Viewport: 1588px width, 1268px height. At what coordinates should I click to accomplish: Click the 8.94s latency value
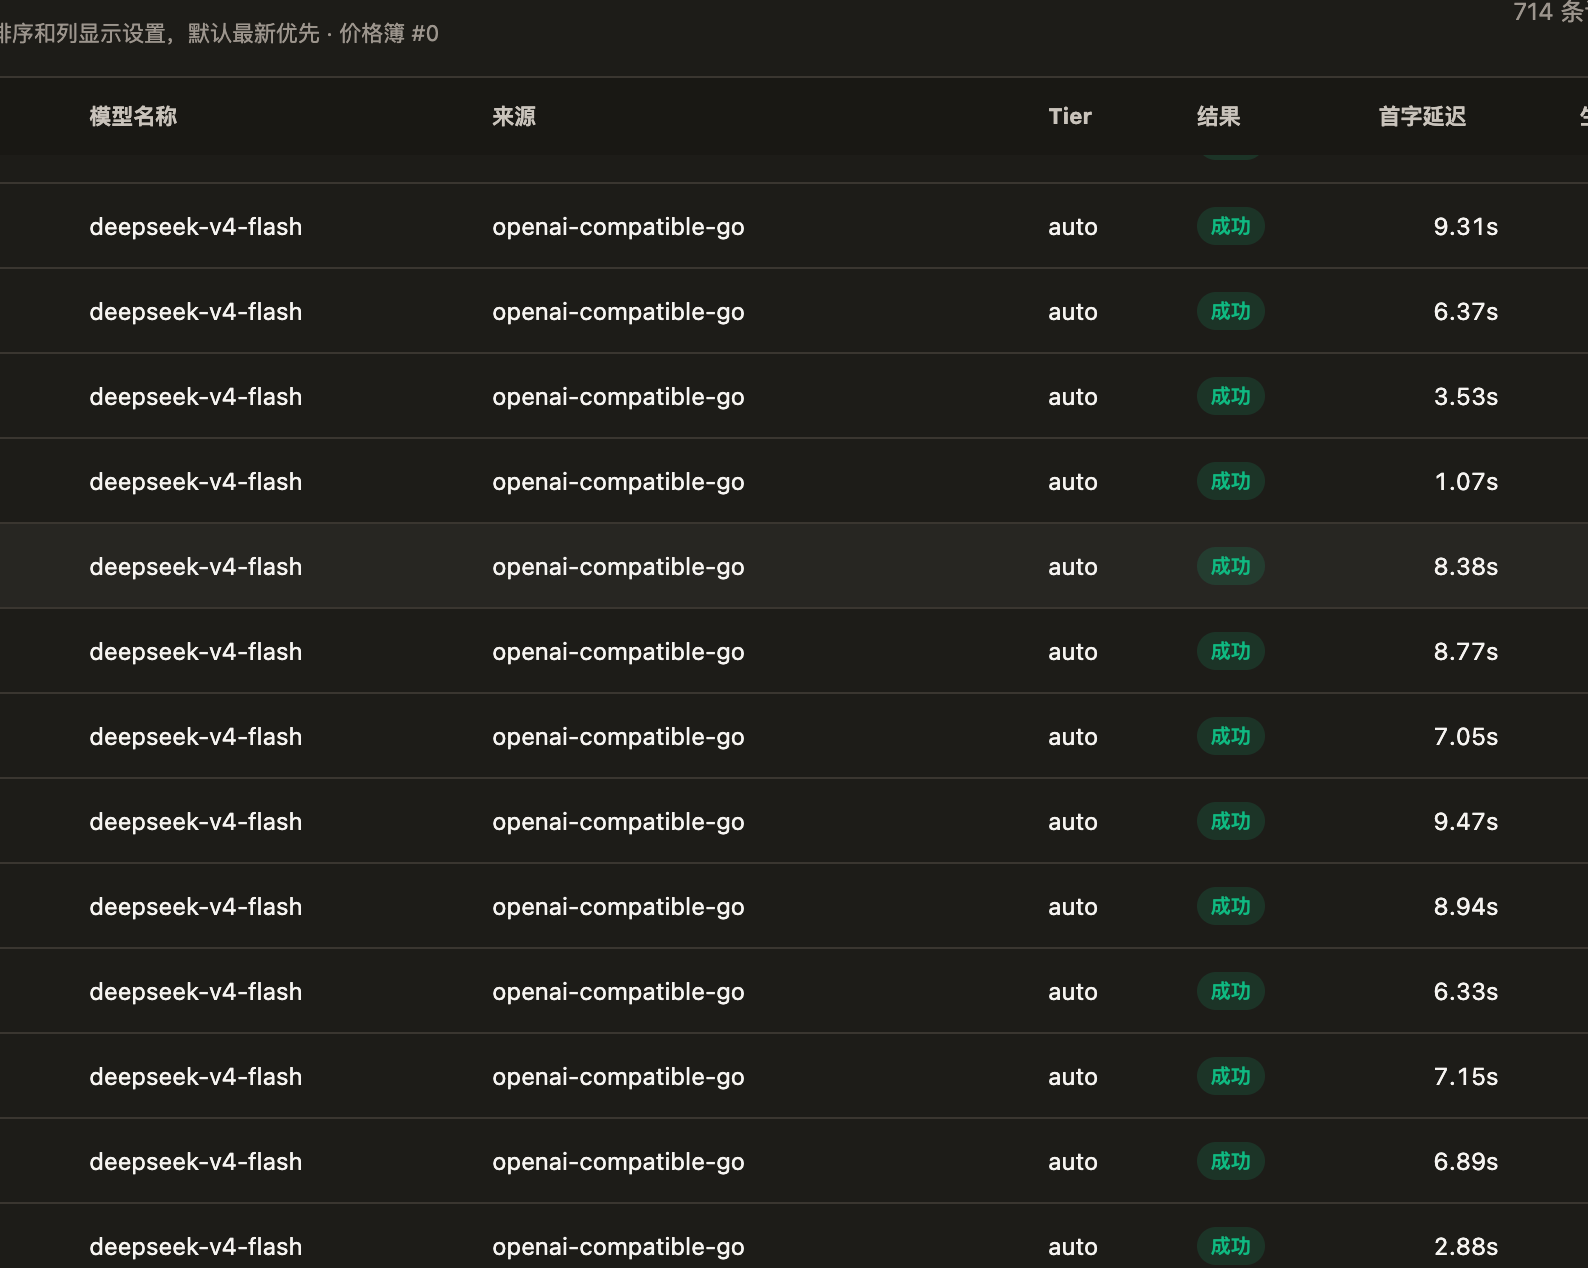tap(1466, 907)
